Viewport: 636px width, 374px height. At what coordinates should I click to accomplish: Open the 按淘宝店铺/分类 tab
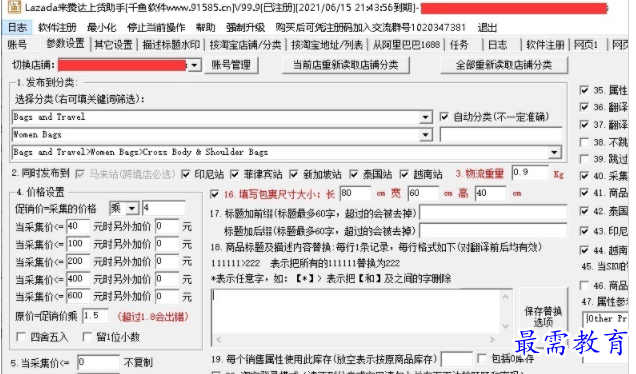(245, 45)
